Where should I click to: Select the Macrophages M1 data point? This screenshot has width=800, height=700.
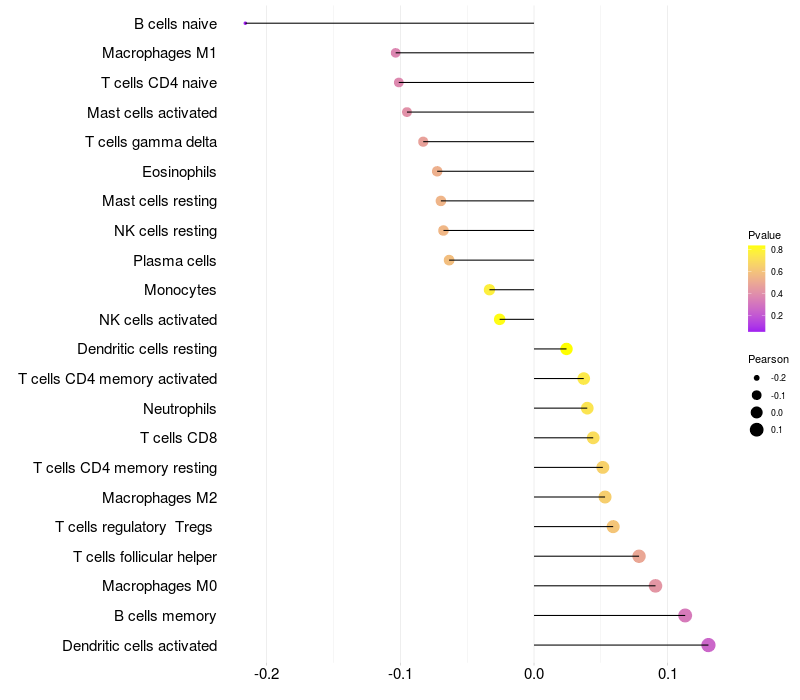tap(395, 53)
